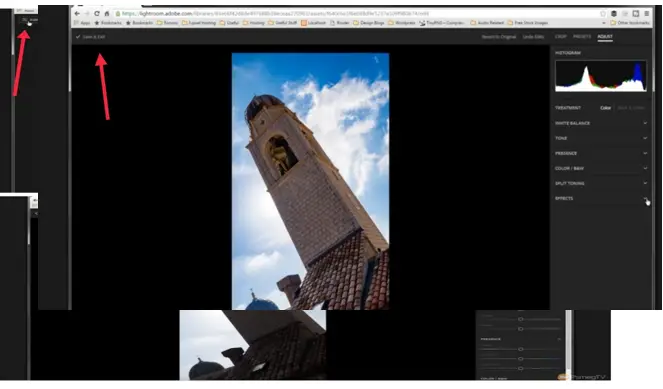663x389 pixels.
Task: Click Undo Edits
Action: pyautogui.click(x=533, y=37)
